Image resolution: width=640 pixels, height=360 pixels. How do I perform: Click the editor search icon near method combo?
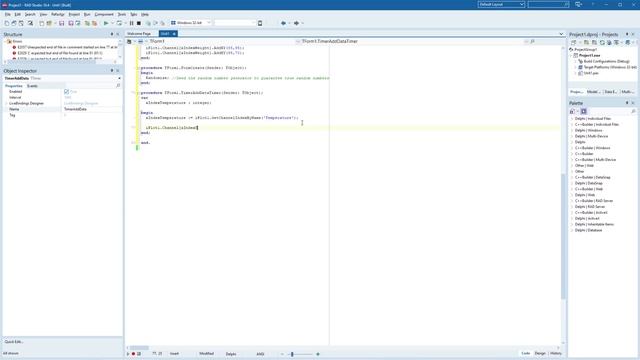tap(532, 41)
